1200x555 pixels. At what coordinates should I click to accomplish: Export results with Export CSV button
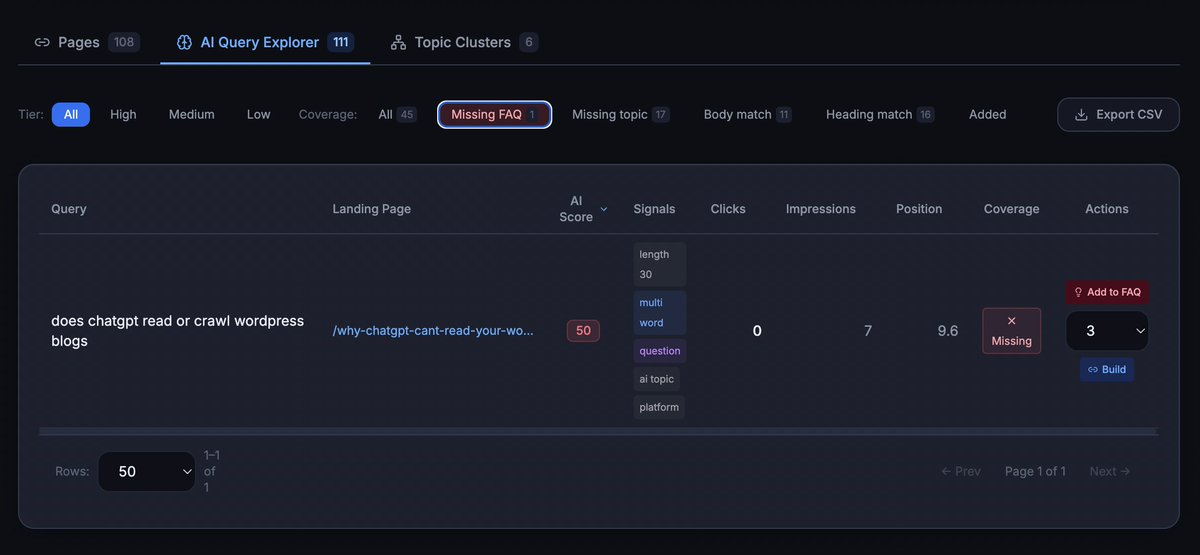coord(1118,114)
